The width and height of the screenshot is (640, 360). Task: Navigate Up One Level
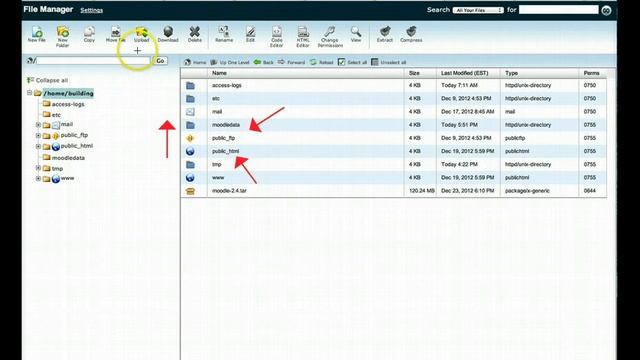coord(230,62)
